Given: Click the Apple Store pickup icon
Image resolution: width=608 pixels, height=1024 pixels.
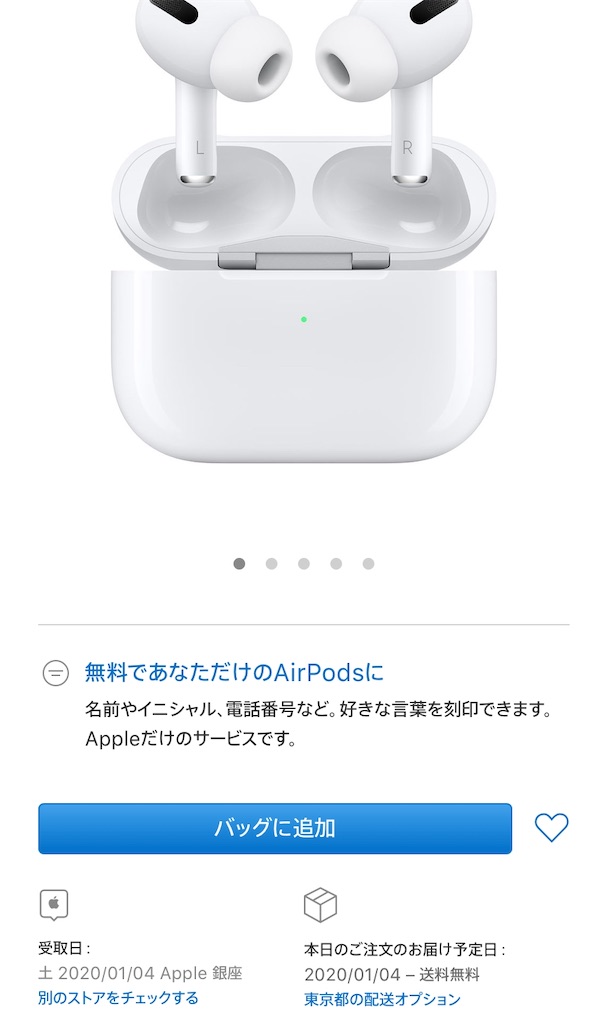Looking at the screenshot, I should 54,905.
